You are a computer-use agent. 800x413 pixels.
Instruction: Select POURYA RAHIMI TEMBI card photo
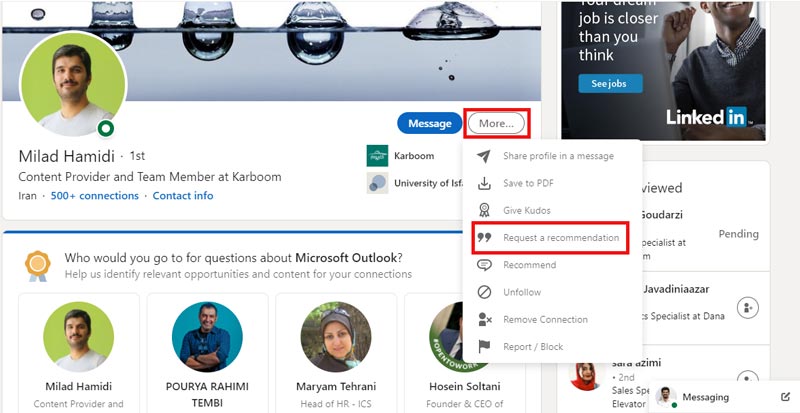click(207, 336)
